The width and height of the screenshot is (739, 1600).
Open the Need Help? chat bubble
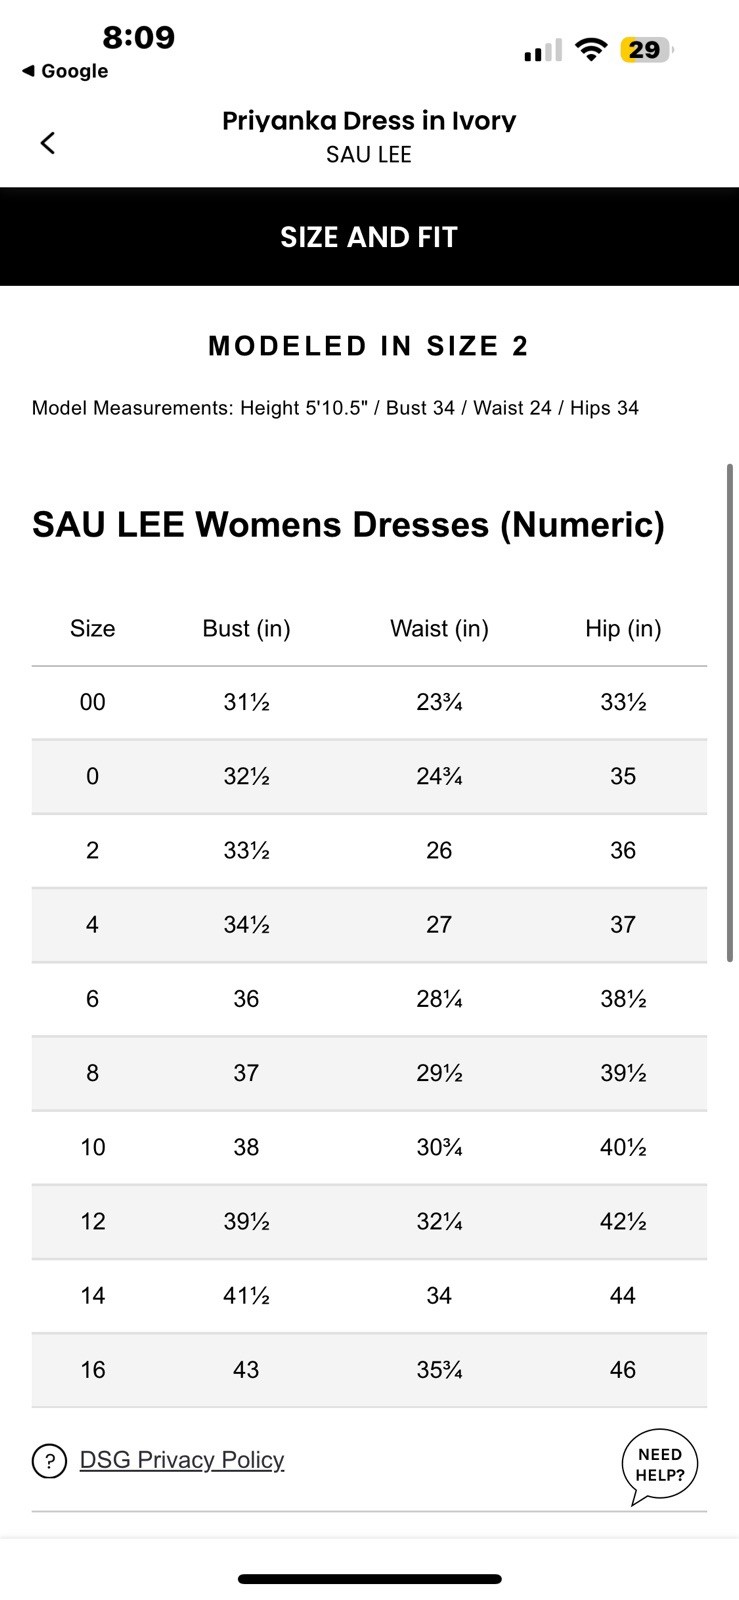pyautogui.click(x=660, y=1465)
